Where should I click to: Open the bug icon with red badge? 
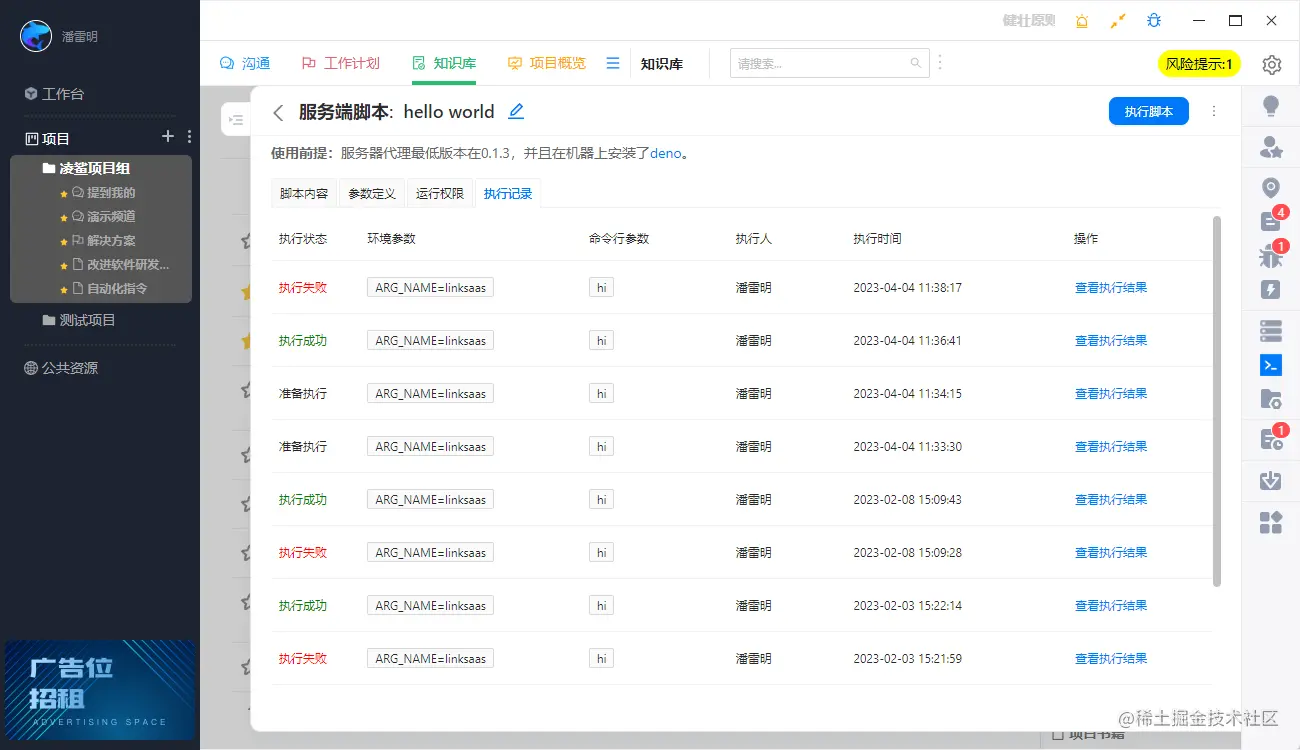pos(1271,256)
